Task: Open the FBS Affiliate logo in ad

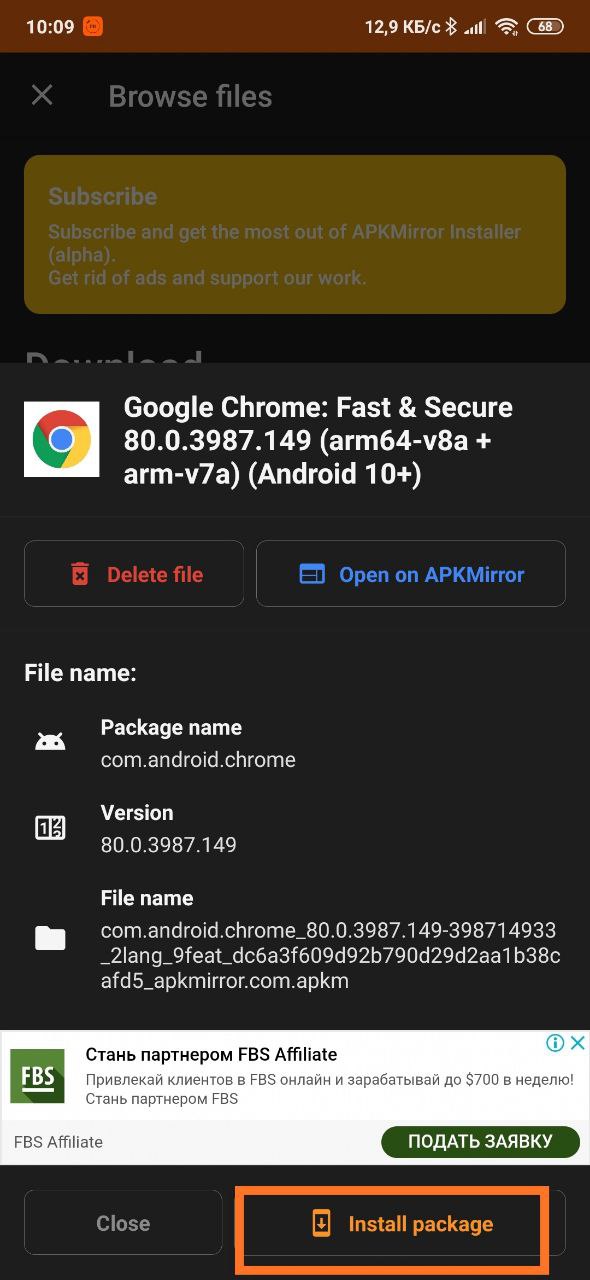Action: [x=38, y=1075]
